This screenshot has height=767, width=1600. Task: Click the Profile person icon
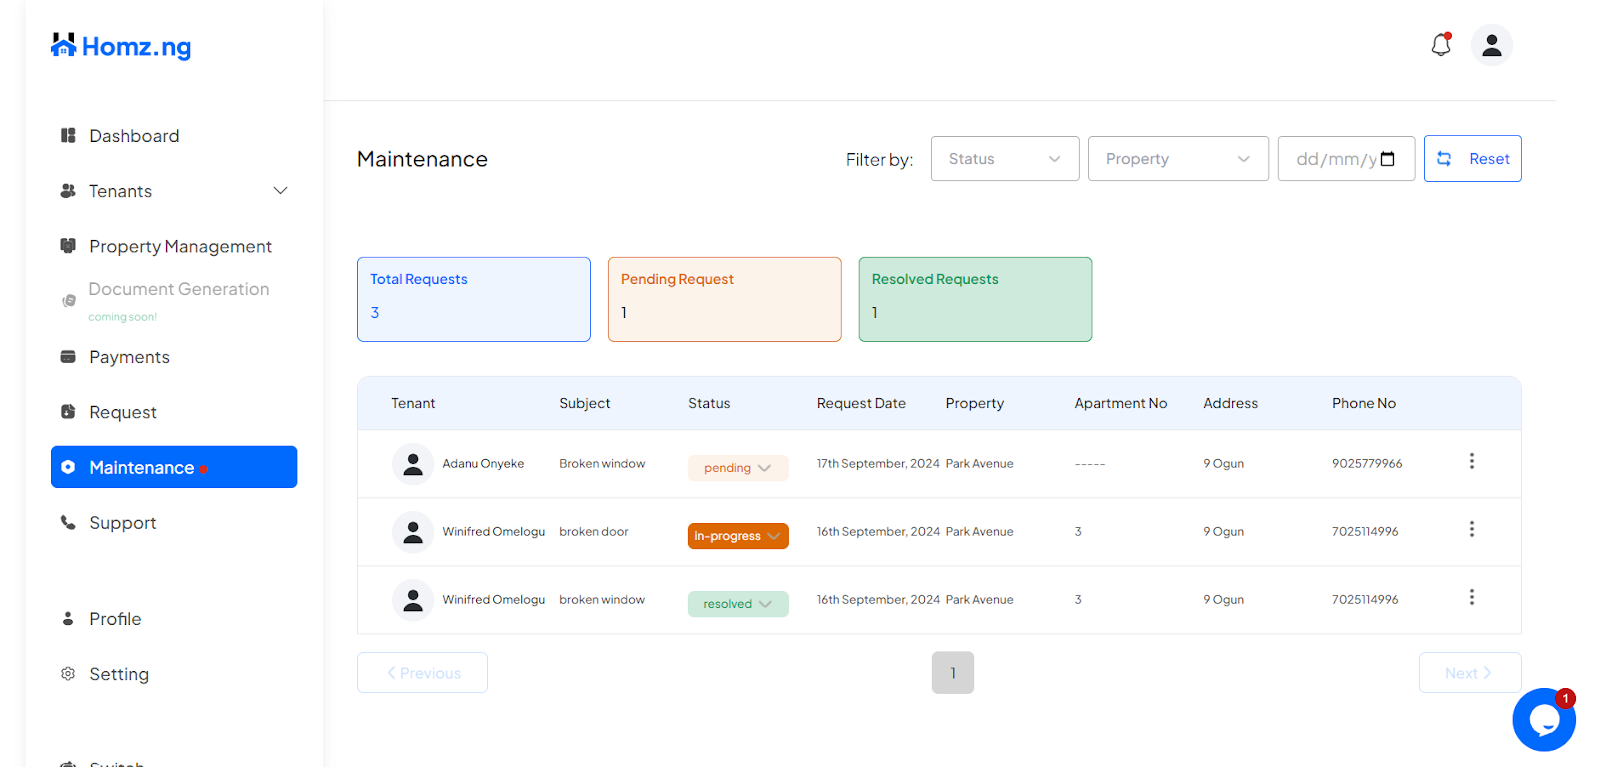point(68,619)
